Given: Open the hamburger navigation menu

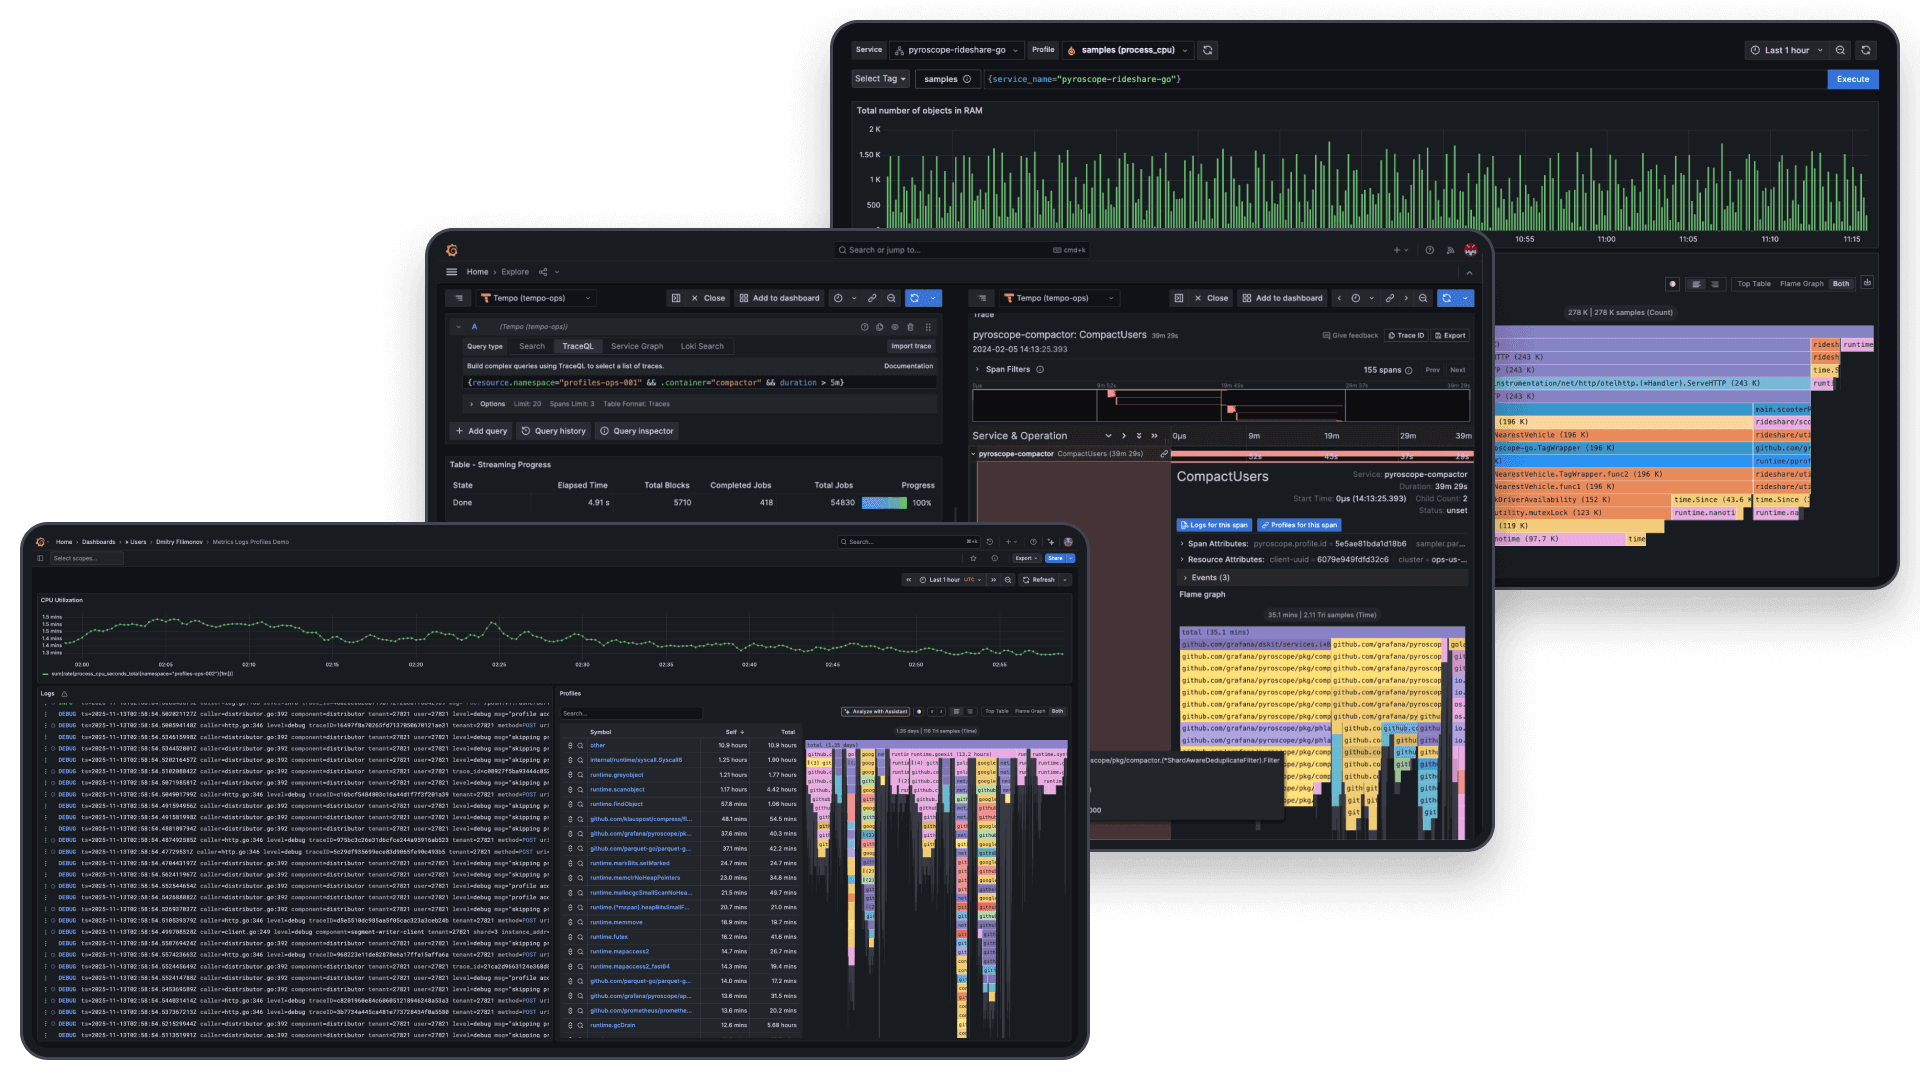Looking at the screenshot, I should point(452,272).
